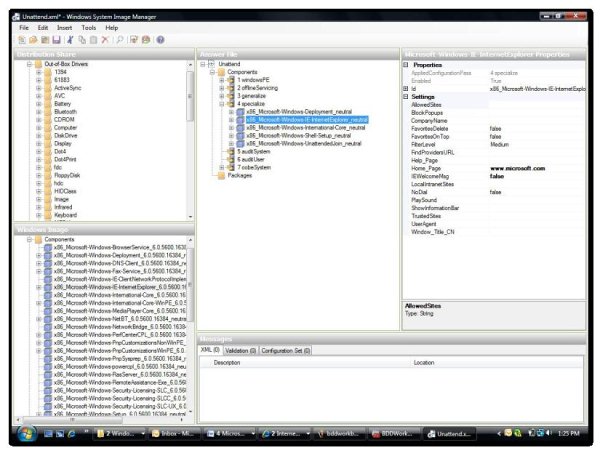
Task: Click the Validate Answer File toolbar icon
Action: pos(134,40)
